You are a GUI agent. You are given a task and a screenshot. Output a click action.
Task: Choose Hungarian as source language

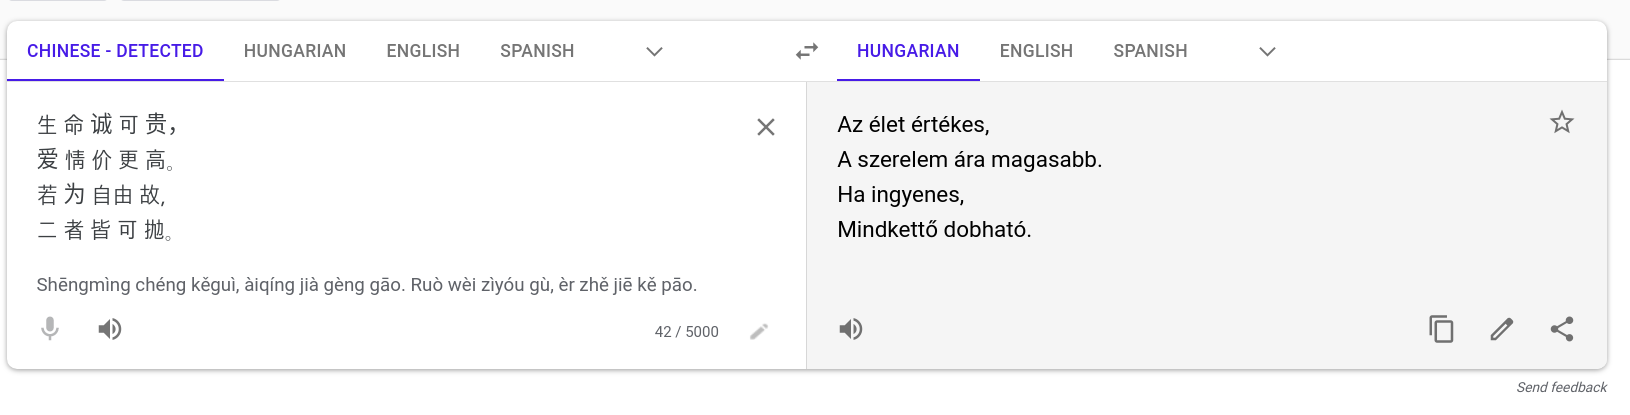pyautogui.click(x=295, y=51)
